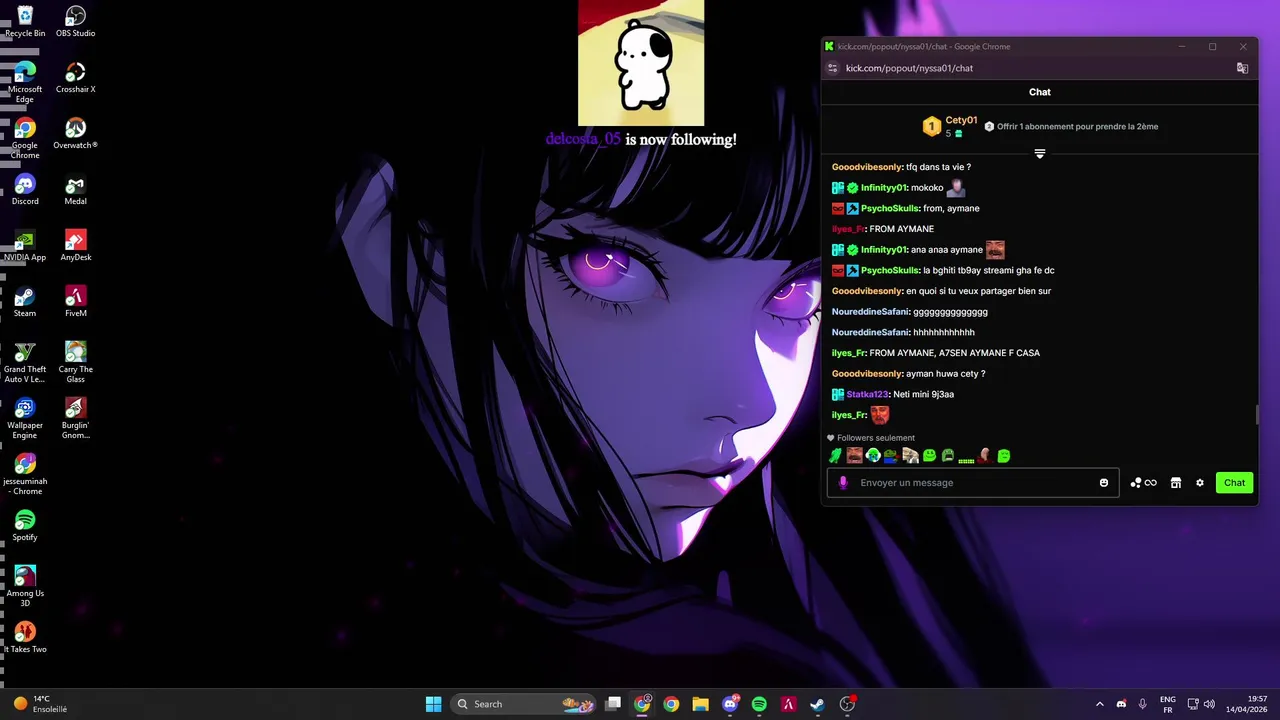This screenshot has height=720, width=1280.
Task: Click the microphone icon in system tray
Action: (1143, 704)
